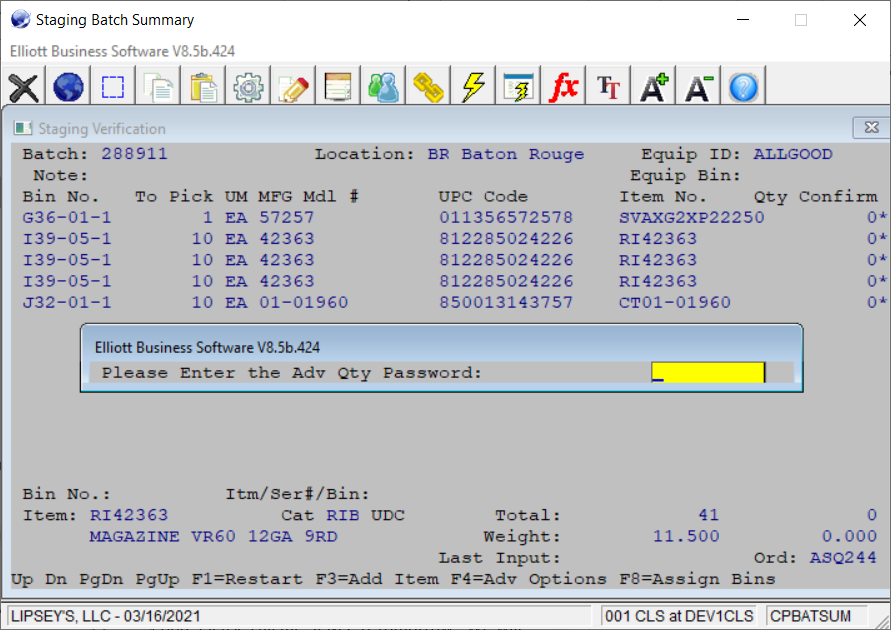Click the black X cancel toolbar icon
Screen dimensions: 891x630
coord(24,87)
